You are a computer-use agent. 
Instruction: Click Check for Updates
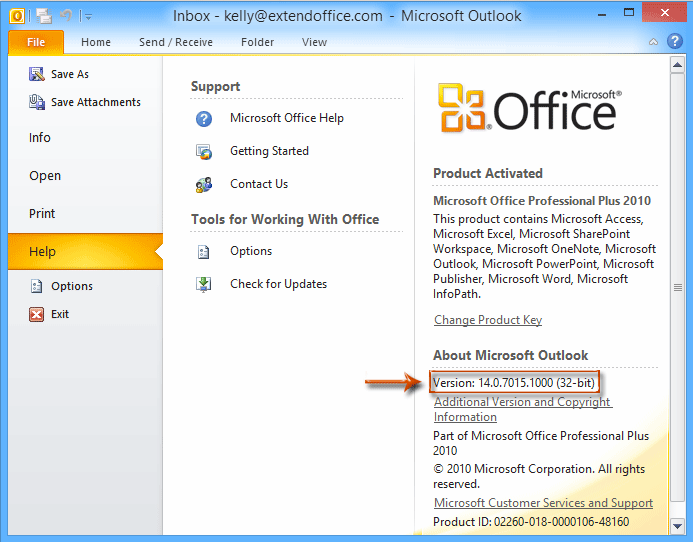click(278, 284)
